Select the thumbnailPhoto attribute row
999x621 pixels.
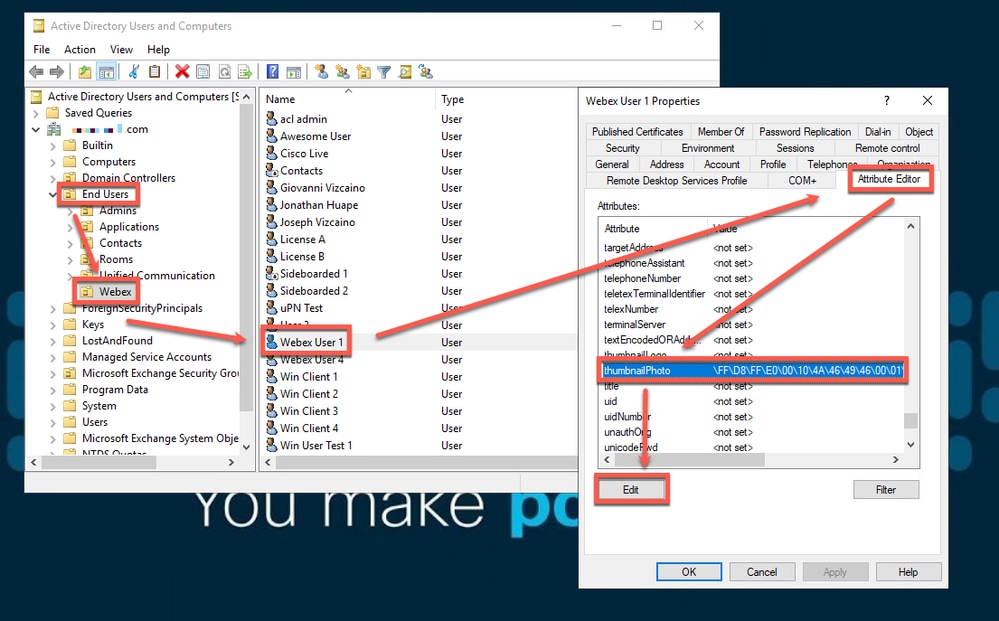(752, 371)
